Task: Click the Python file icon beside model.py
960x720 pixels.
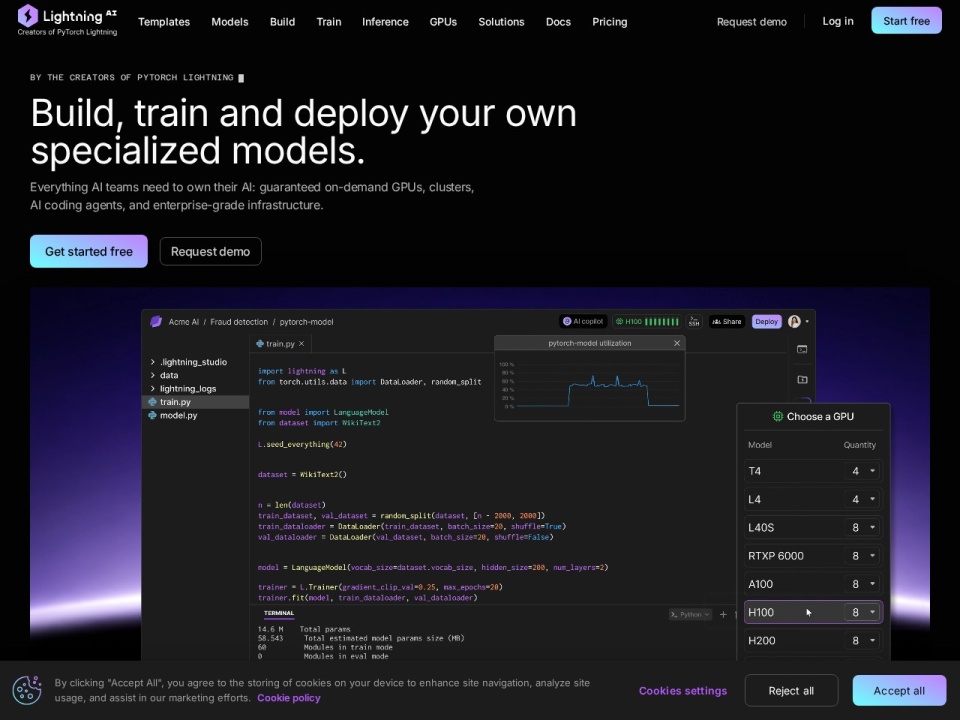Action: tap(152, 415)
